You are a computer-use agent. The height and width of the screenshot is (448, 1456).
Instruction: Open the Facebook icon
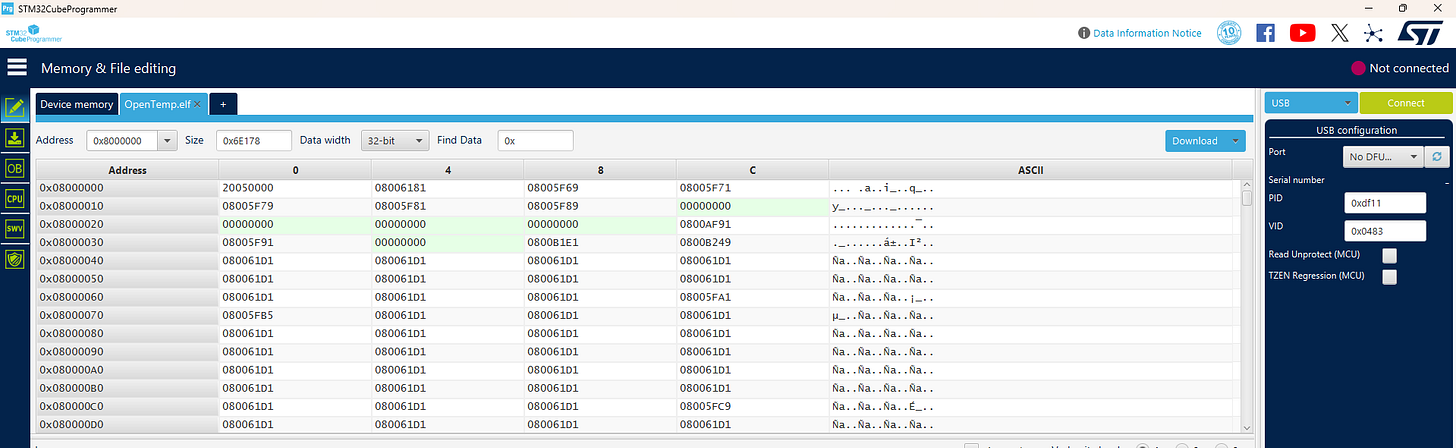[1265, 33]
